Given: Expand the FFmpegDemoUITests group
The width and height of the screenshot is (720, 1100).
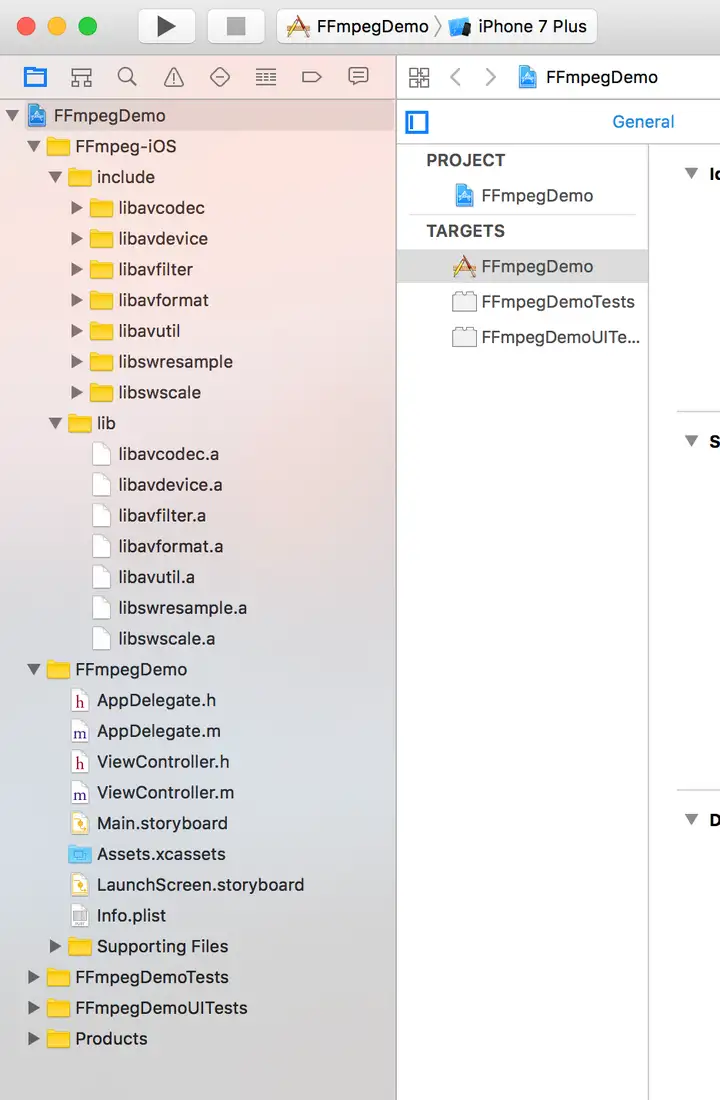Looking at the screenshot, I should tap(34, 1008).
